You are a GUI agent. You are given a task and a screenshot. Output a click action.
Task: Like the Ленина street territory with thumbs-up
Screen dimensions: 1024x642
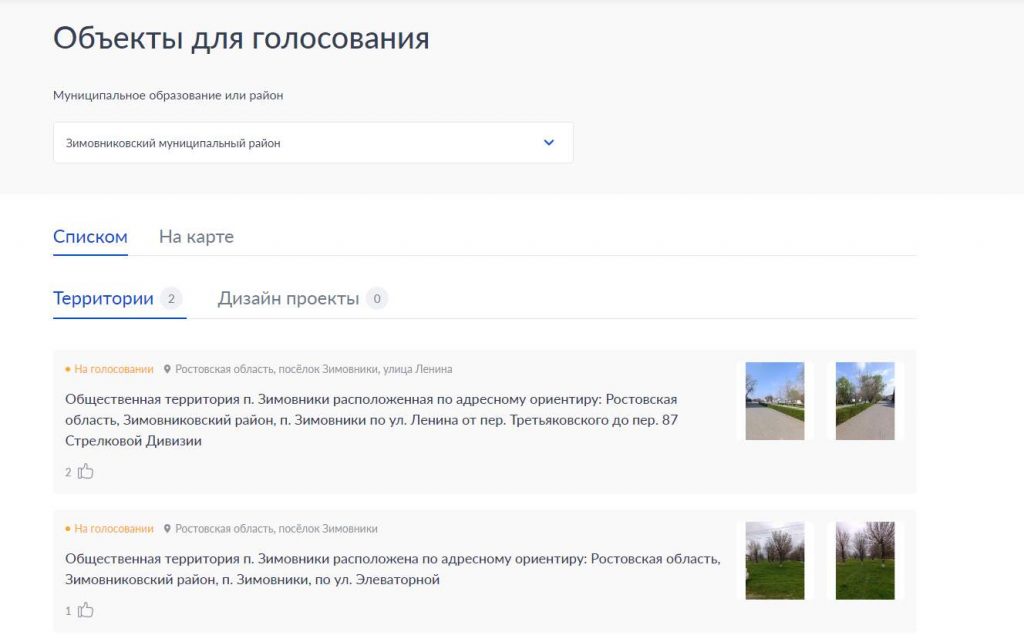pyautogui.click(x=85, y=471)
